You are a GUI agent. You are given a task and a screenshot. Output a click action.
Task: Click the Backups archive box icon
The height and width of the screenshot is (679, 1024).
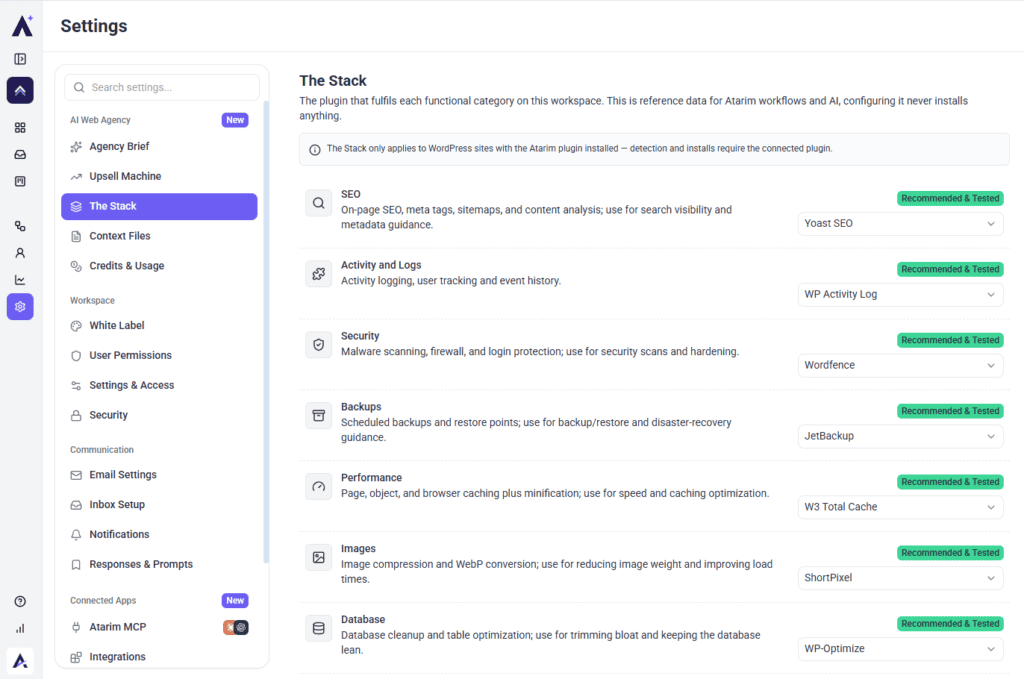click(x=319, y=416)
